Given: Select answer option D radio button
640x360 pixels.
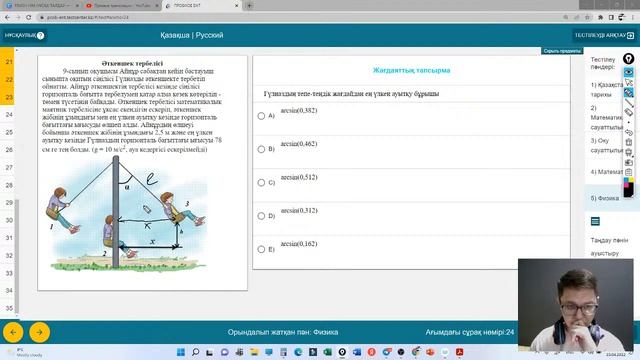Looking at the screenshot, I should point(261,216).
